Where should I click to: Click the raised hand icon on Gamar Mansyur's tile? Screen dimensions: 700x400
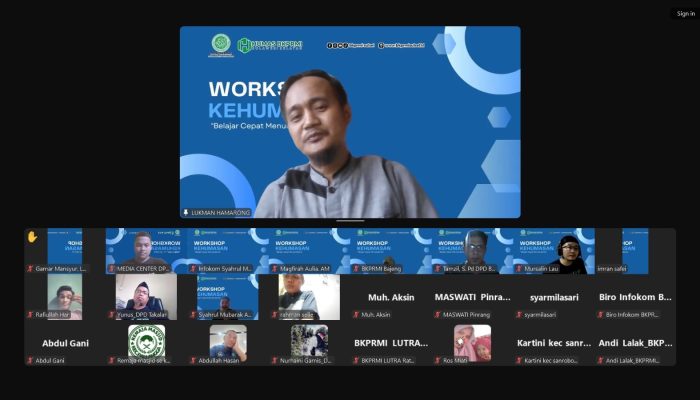pyautogui.click(x=32, y=237)
